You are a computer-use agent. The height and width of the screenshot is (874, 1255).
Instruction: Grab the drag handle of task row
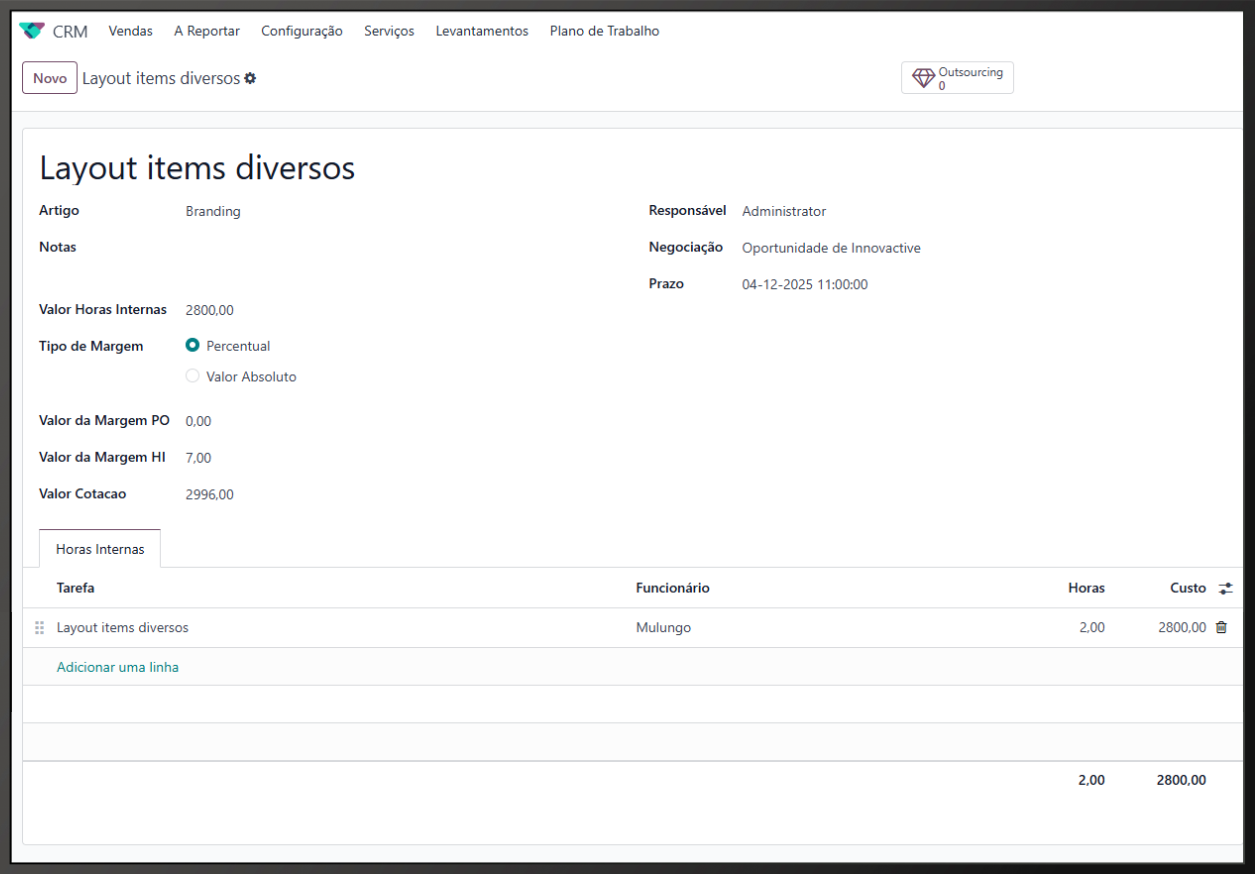(40, 628)
